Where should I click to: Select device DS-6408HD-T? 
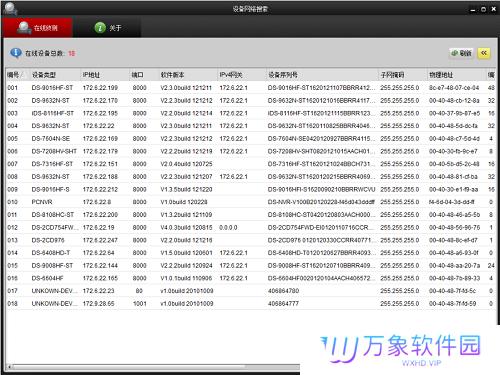51,253
